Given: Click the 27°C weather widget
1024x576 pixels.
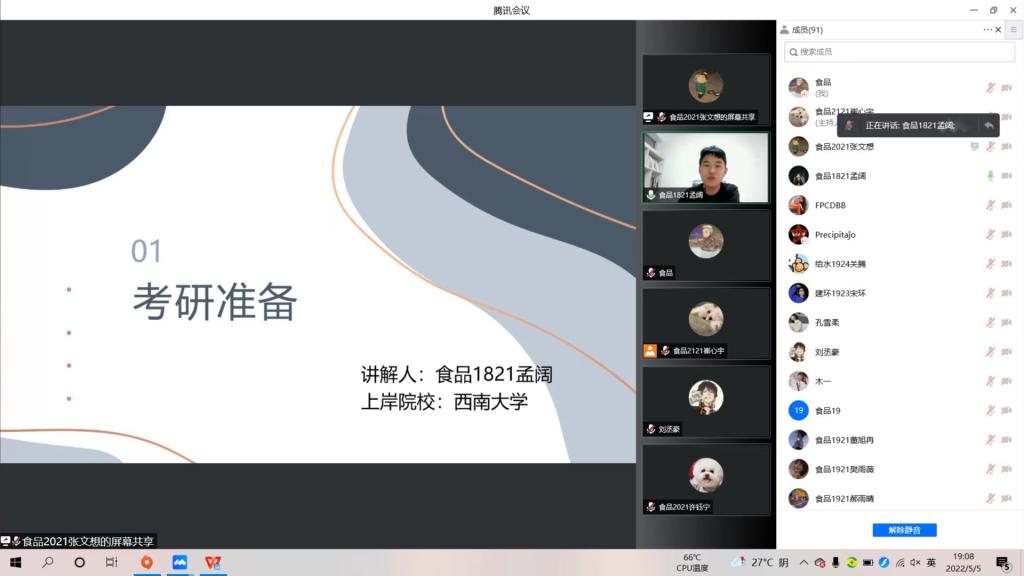Looking at the screenshot, I should pos(760,562).
